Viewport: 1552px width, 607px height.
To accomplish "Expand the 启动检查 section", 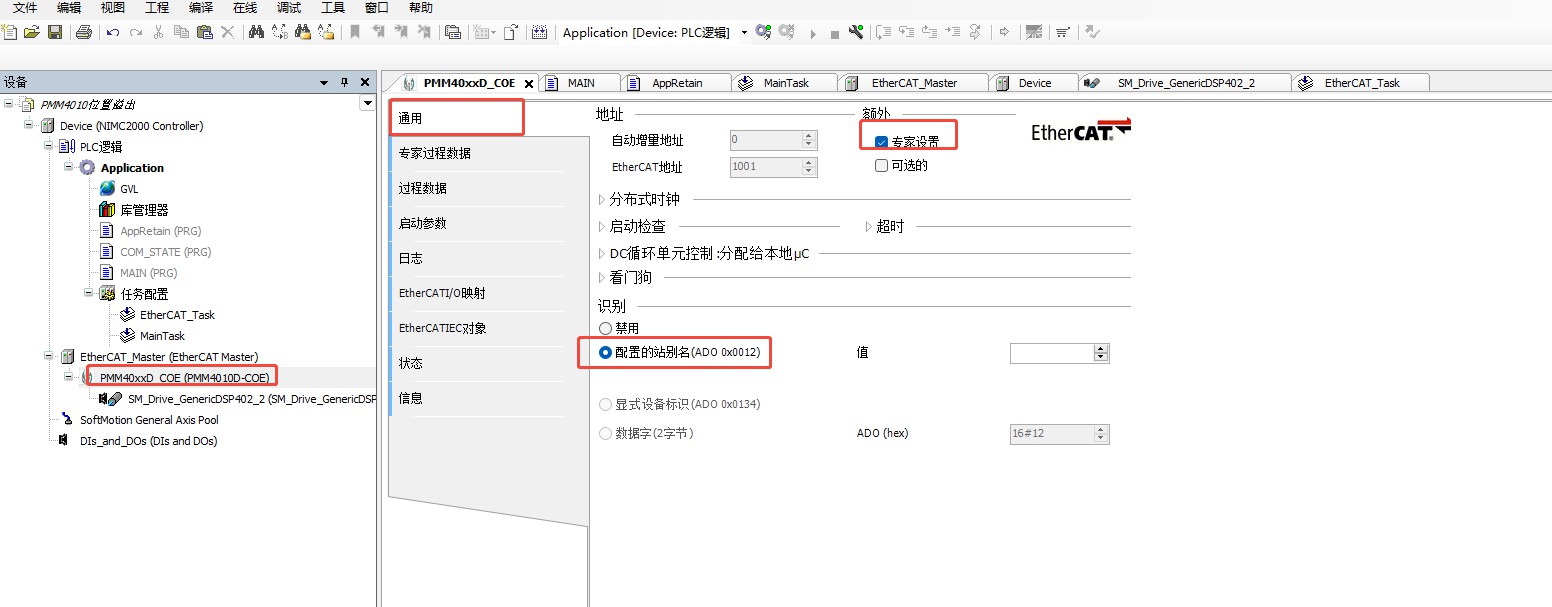I will (602, 227).
